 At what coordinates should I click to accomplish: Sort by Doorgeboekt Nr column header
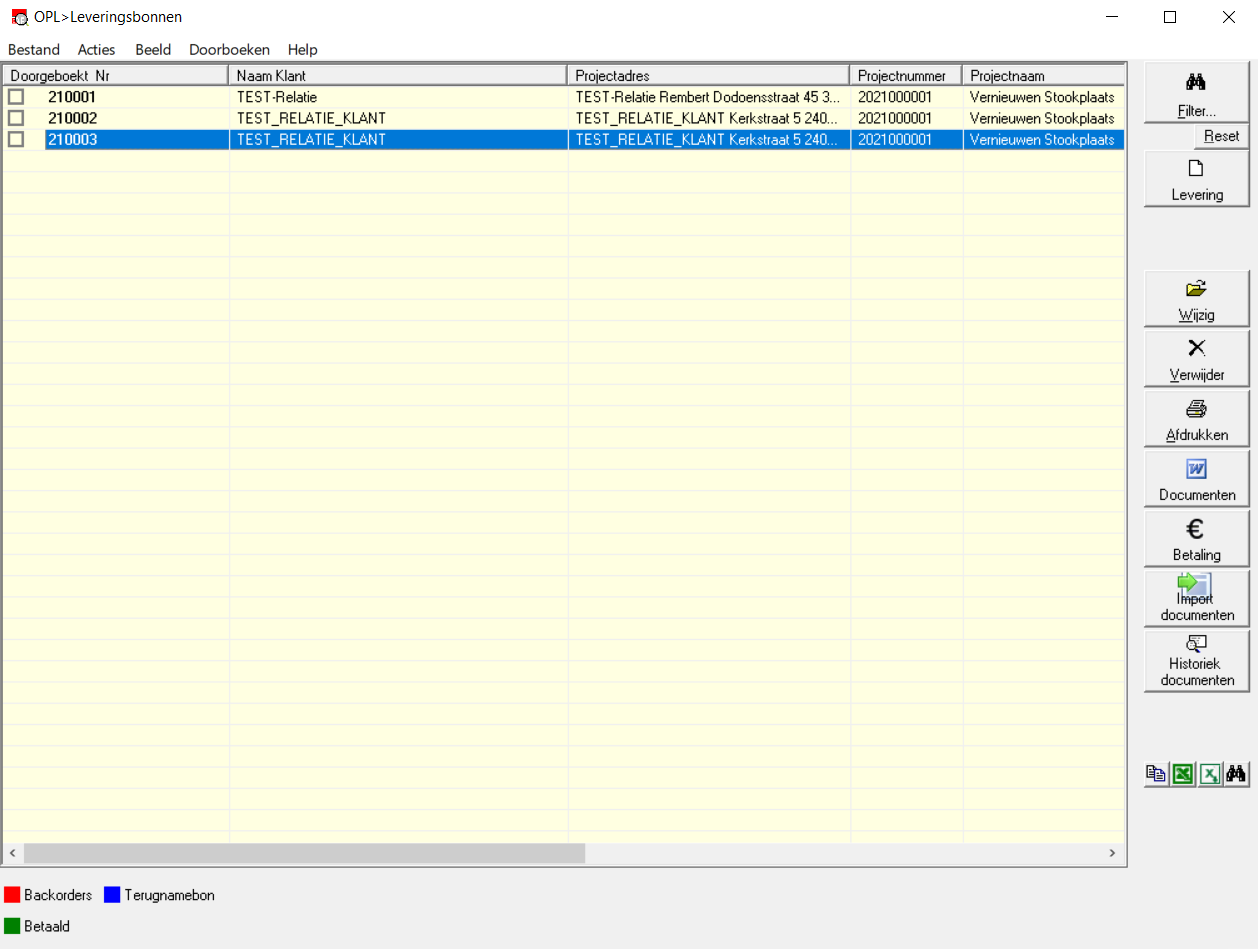point(116,76)
